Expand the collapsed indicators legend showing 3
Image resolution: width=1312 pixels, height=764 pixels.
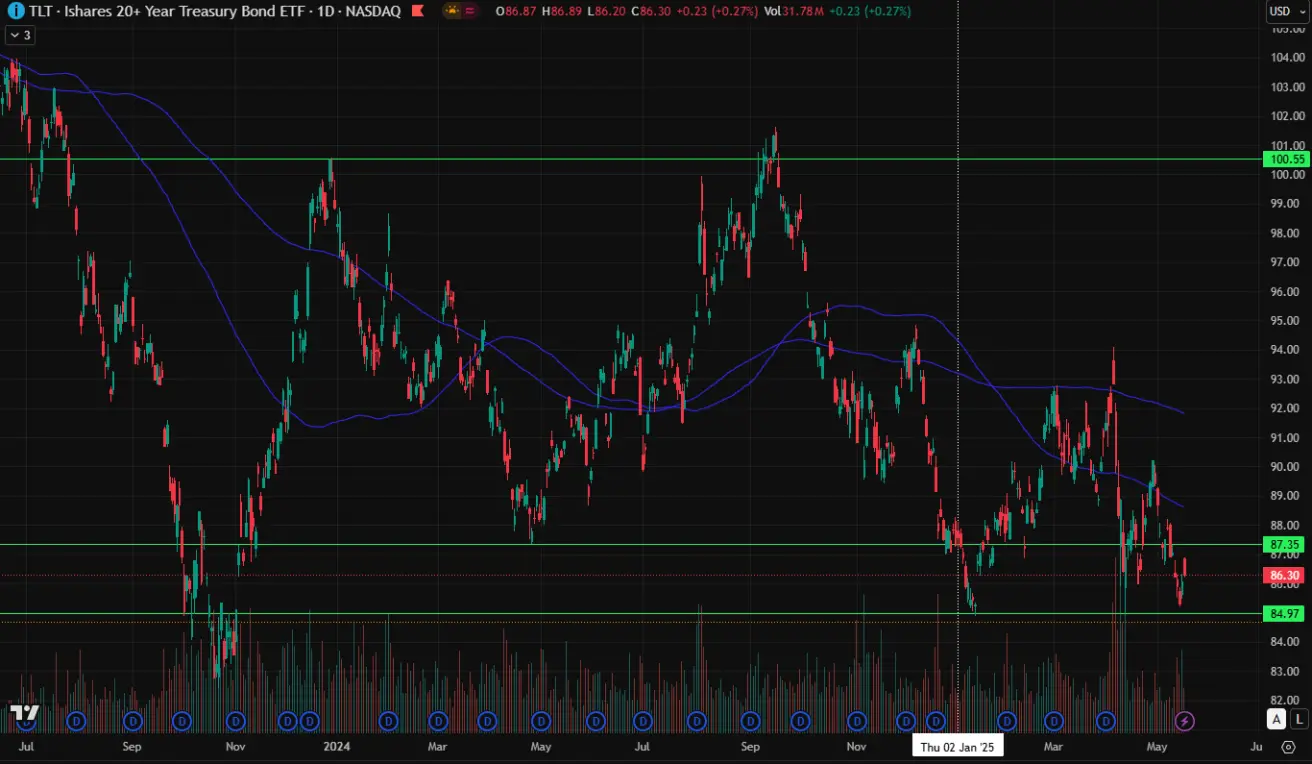tap(19, 34)
